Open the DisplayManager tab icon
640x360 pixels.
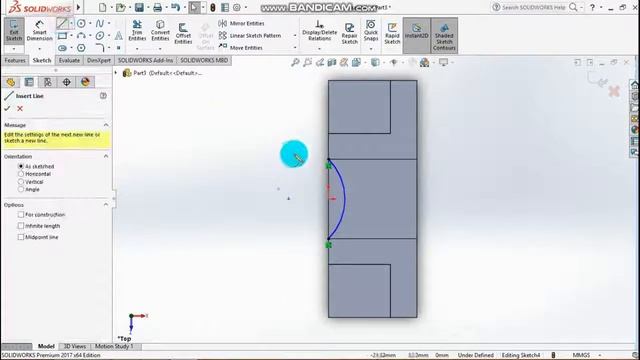85,82
